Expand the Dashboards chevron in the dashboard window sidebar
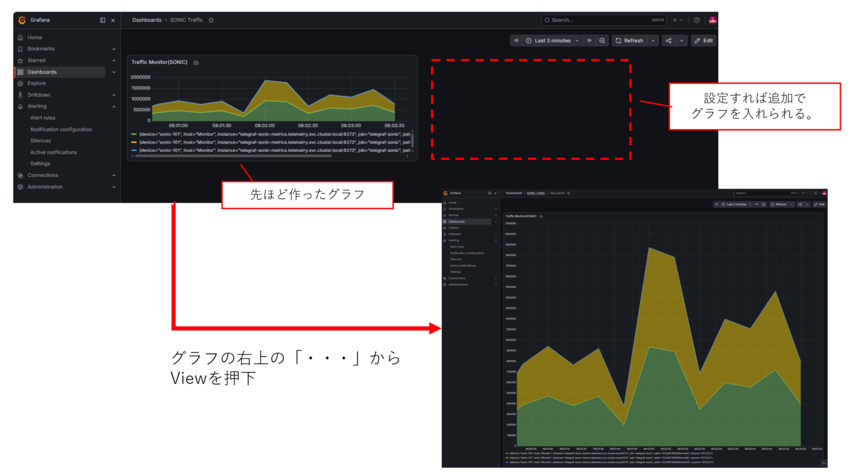The width and height of the screenshot is (850, 476). [x=114, y=72]
